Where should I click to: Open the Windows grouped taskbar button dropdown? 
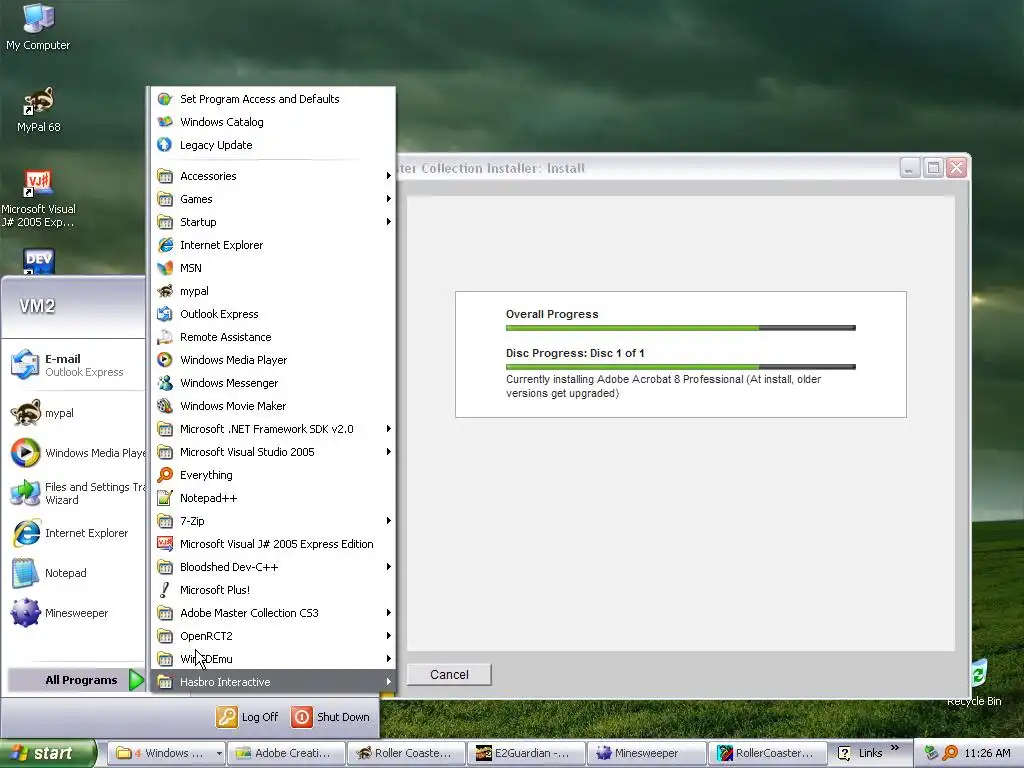(219, 753)
